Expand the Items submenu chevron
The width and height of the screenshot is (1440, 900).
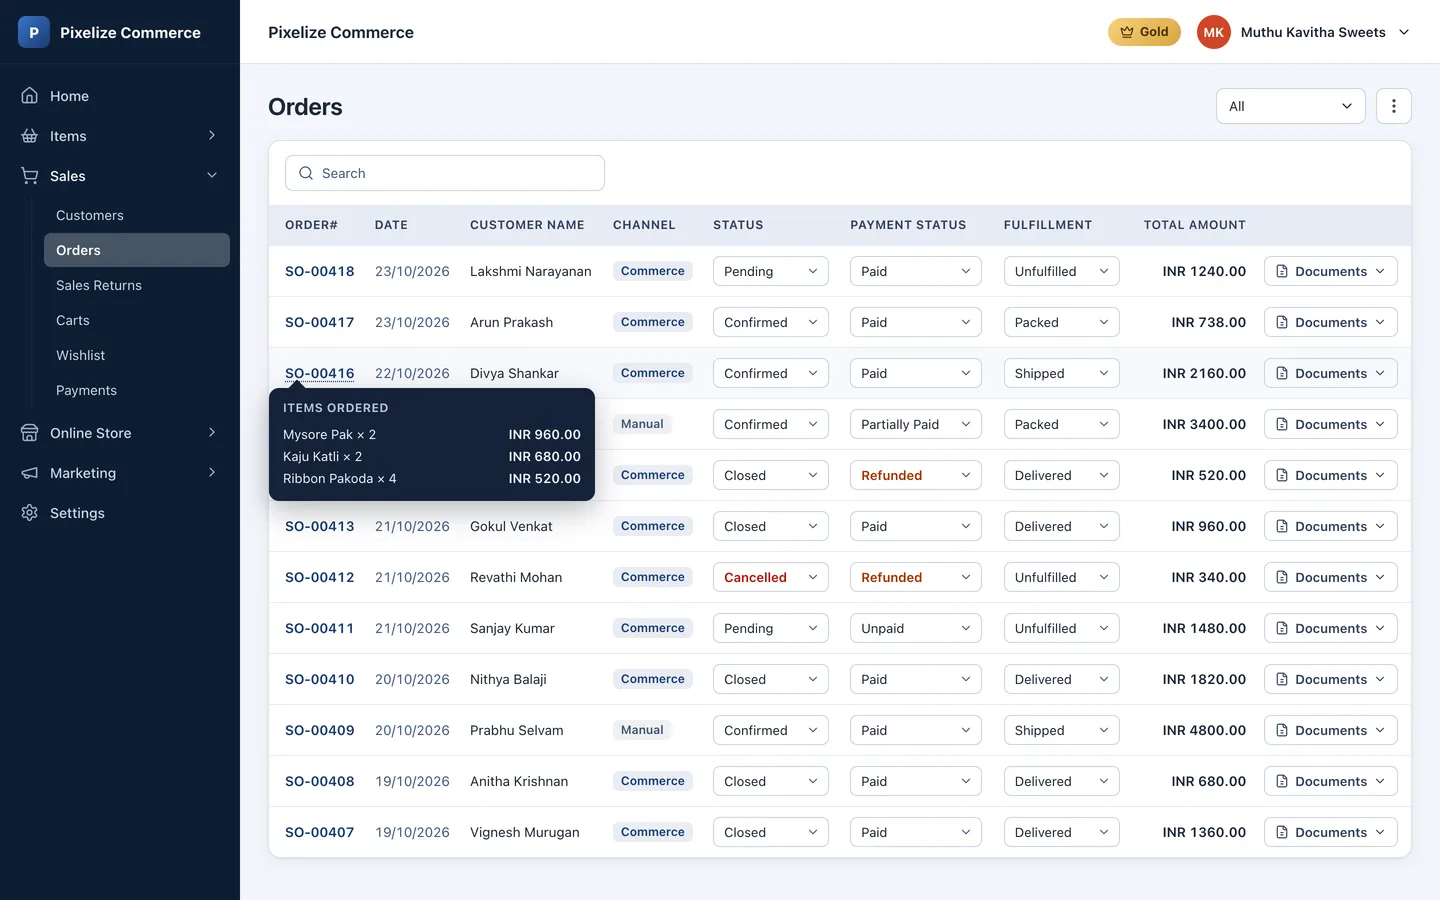212,136
